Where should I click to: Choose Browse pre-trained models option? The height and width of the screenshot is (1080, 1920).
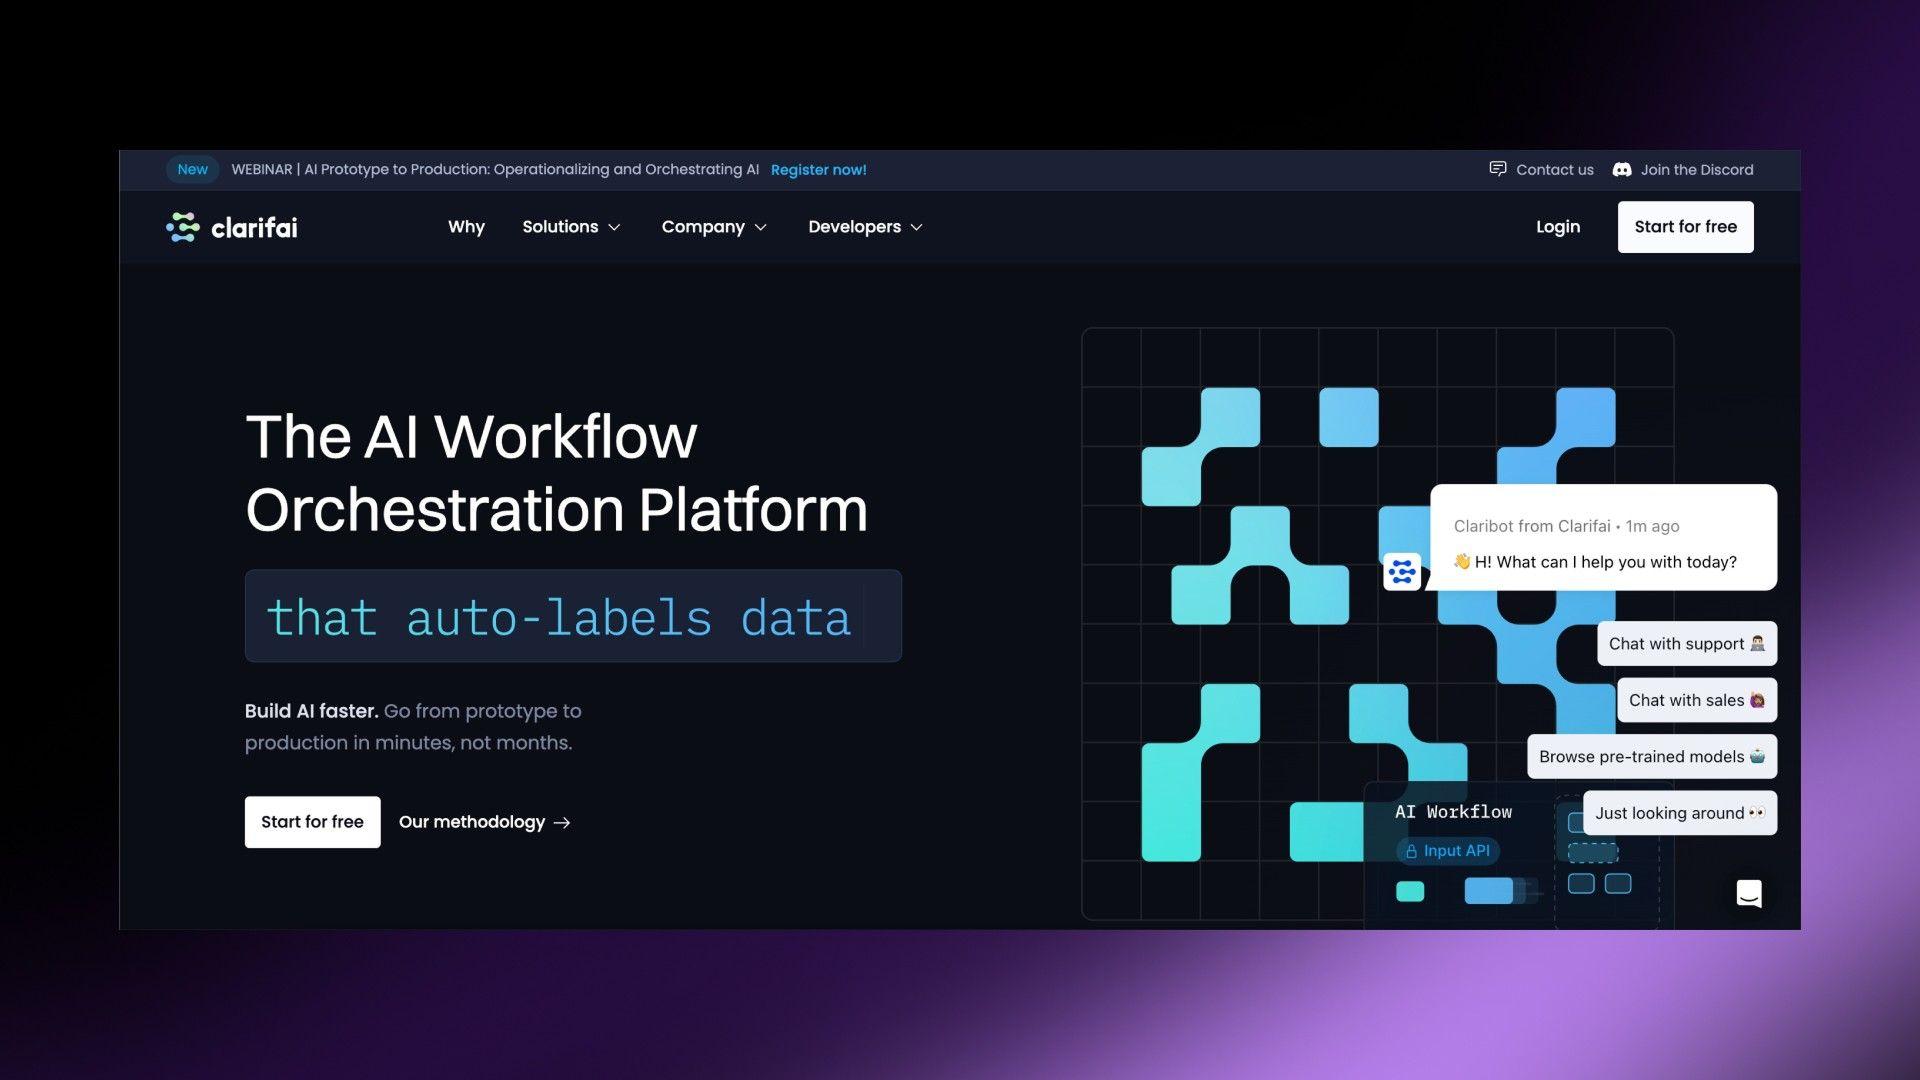1652,757
